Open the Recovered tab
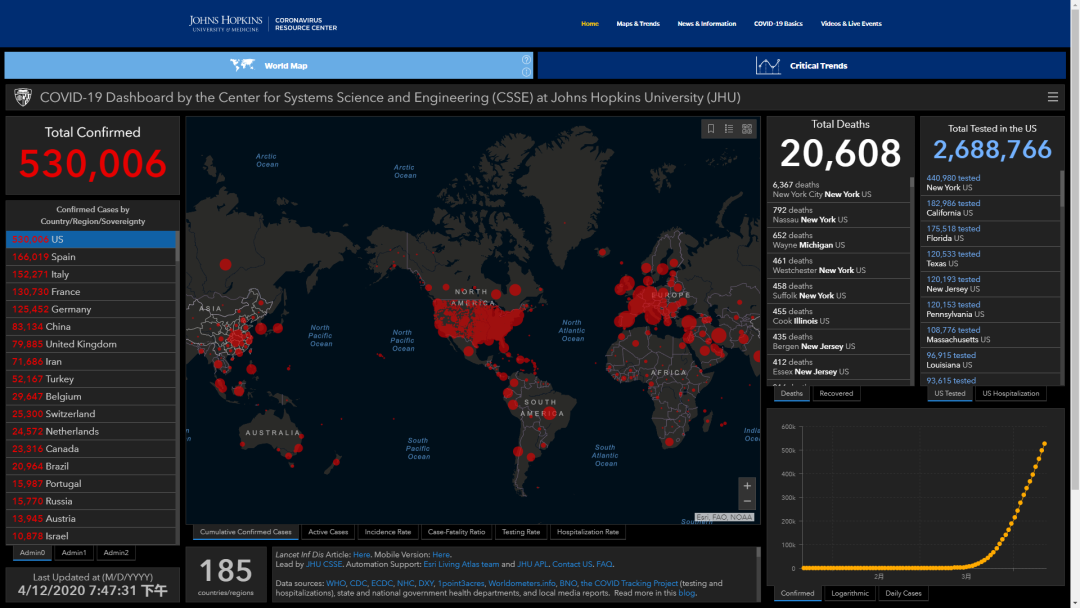Screen dimensions: 1080x608 (x=836, y=393)
